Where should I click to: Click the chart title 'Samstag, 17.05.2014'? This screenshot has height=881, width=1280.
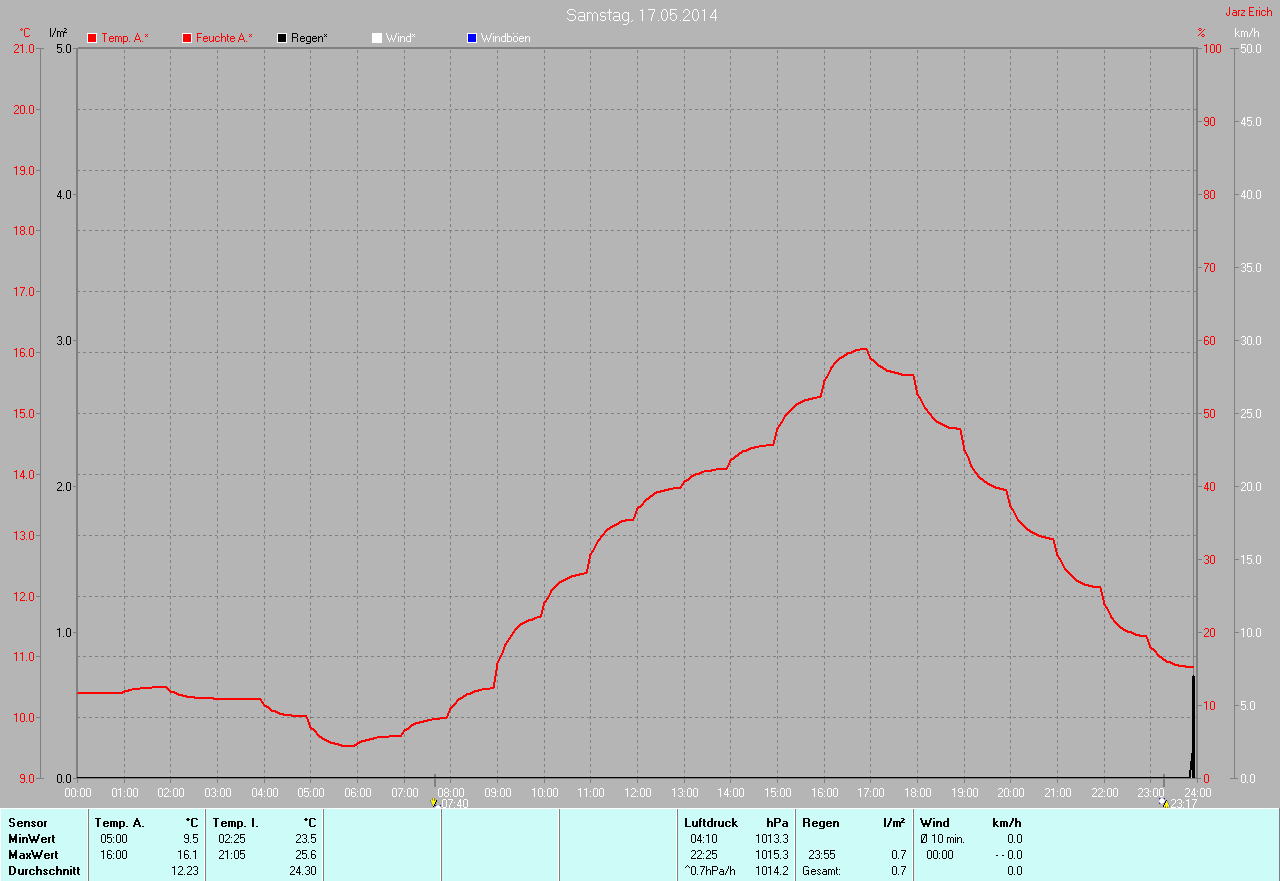click(641, 15)
